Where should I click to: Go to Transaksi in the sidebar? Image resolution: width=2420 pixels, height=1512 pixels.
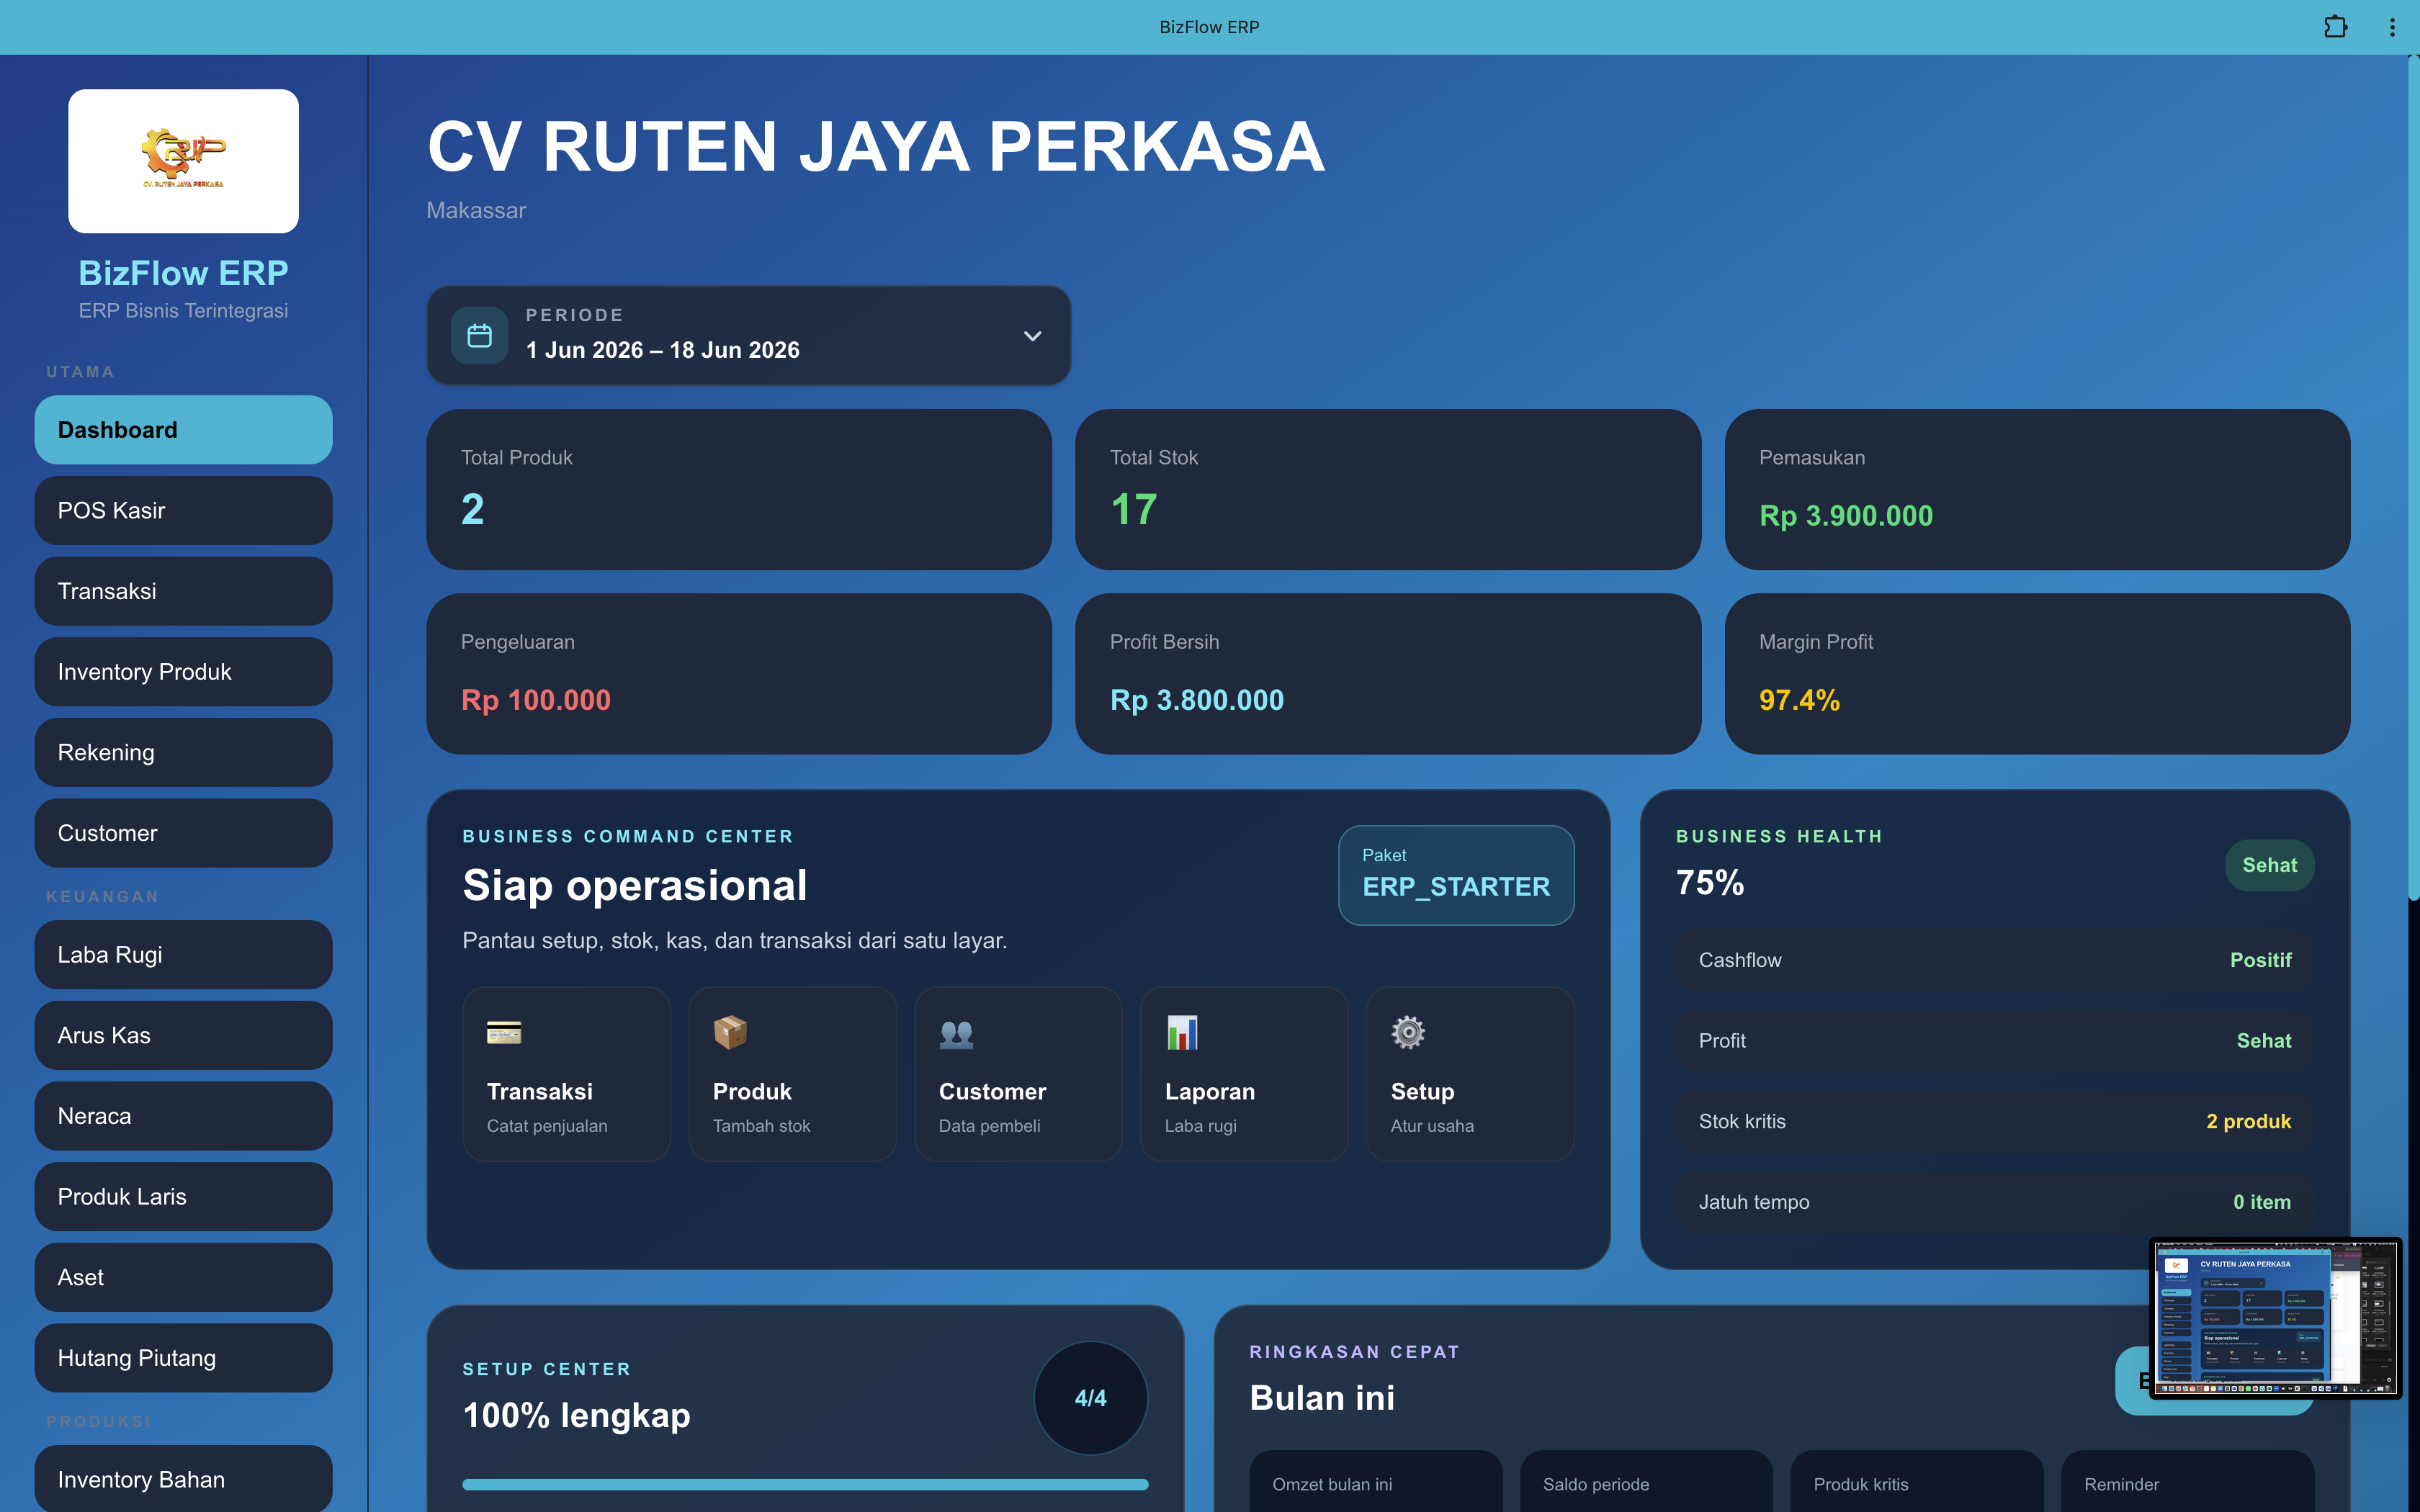183,591
